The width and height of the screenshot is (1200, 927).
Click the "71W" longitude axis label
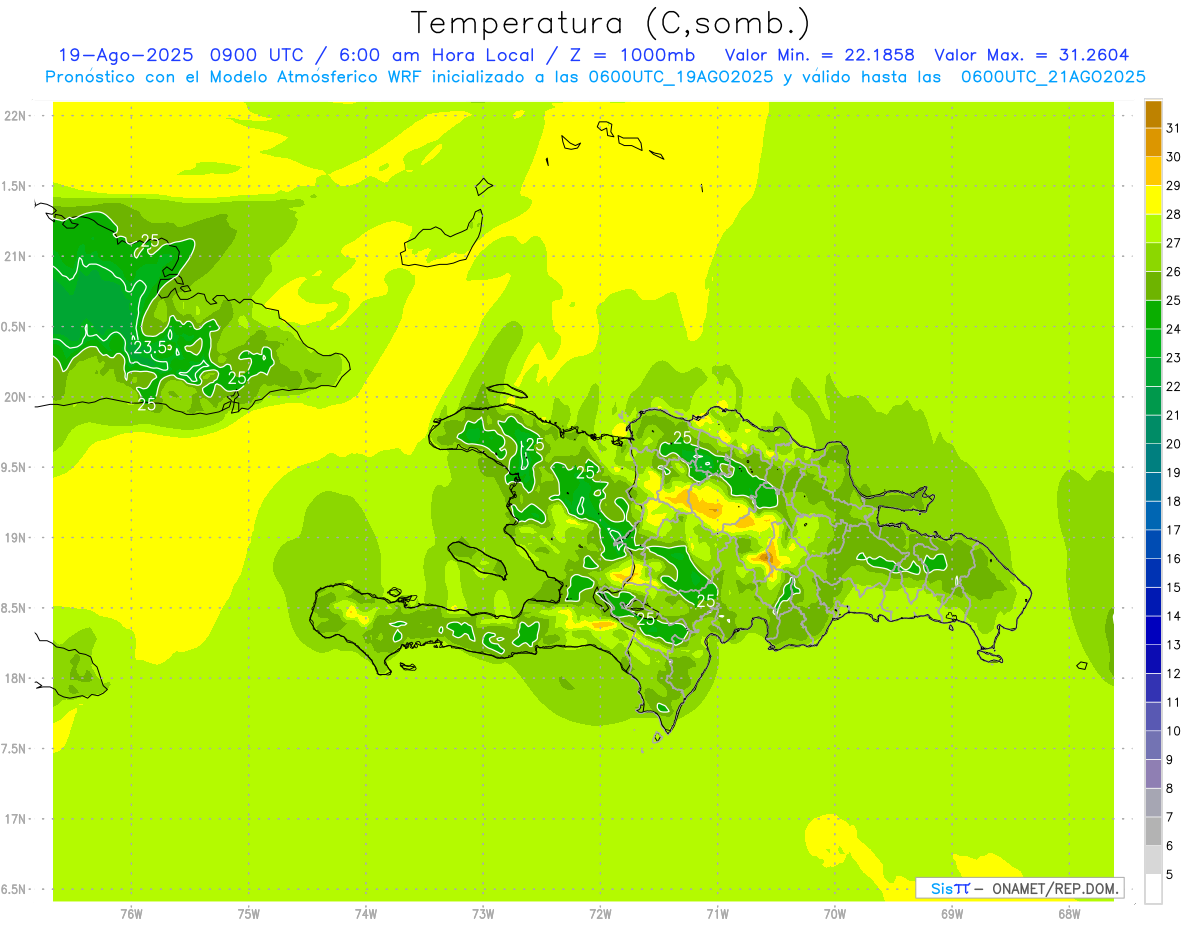tap(717, 914)
